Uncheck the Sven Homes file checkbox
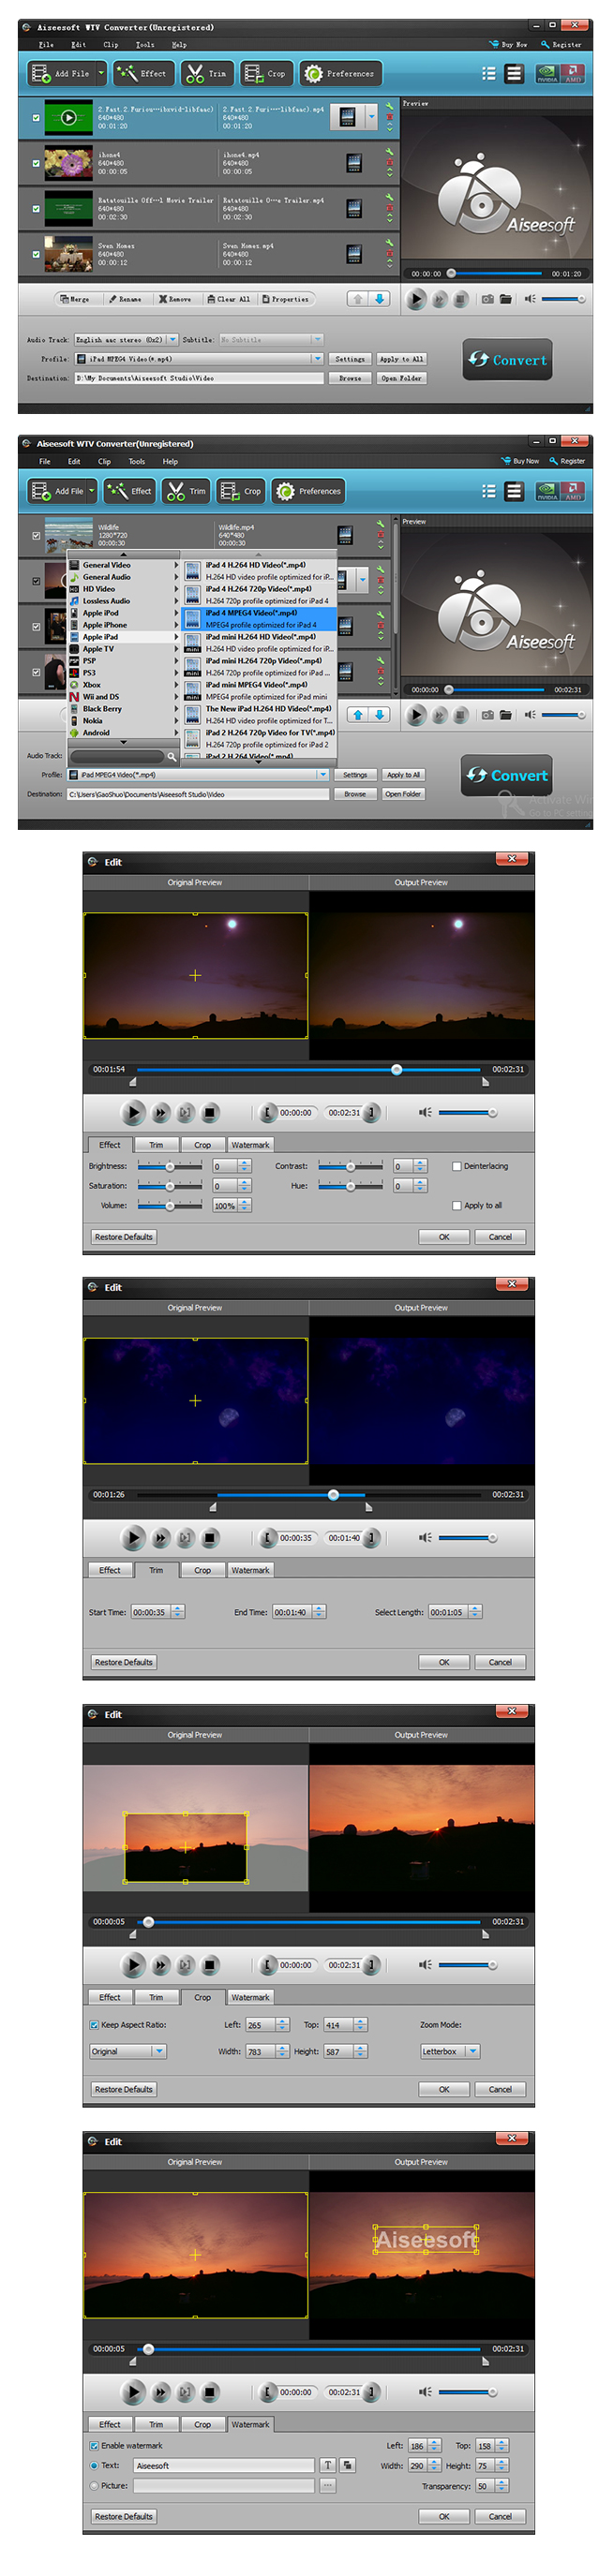 [37, 254]
